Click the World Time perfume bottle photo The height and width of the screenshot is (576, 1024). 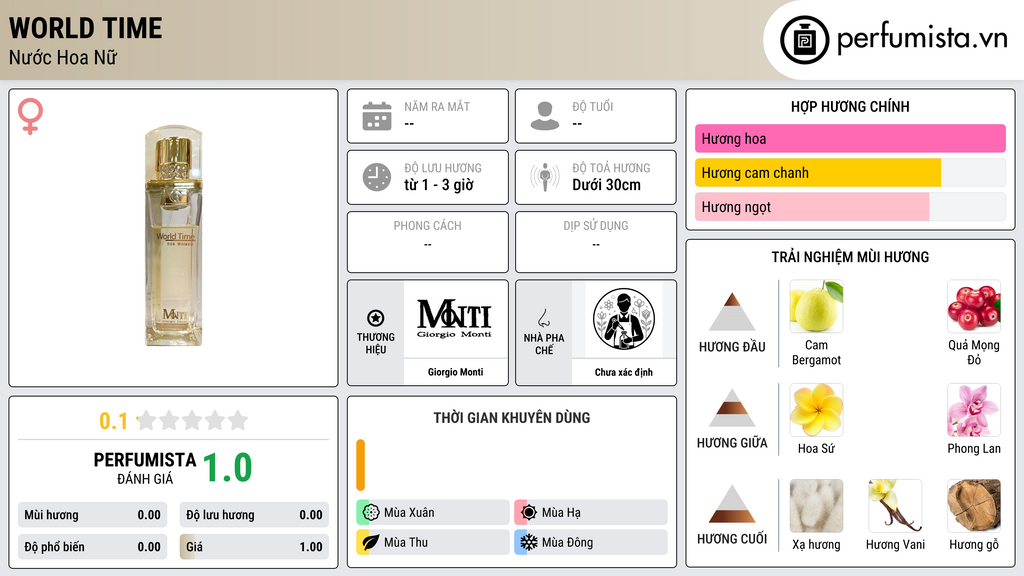[174, 236]
